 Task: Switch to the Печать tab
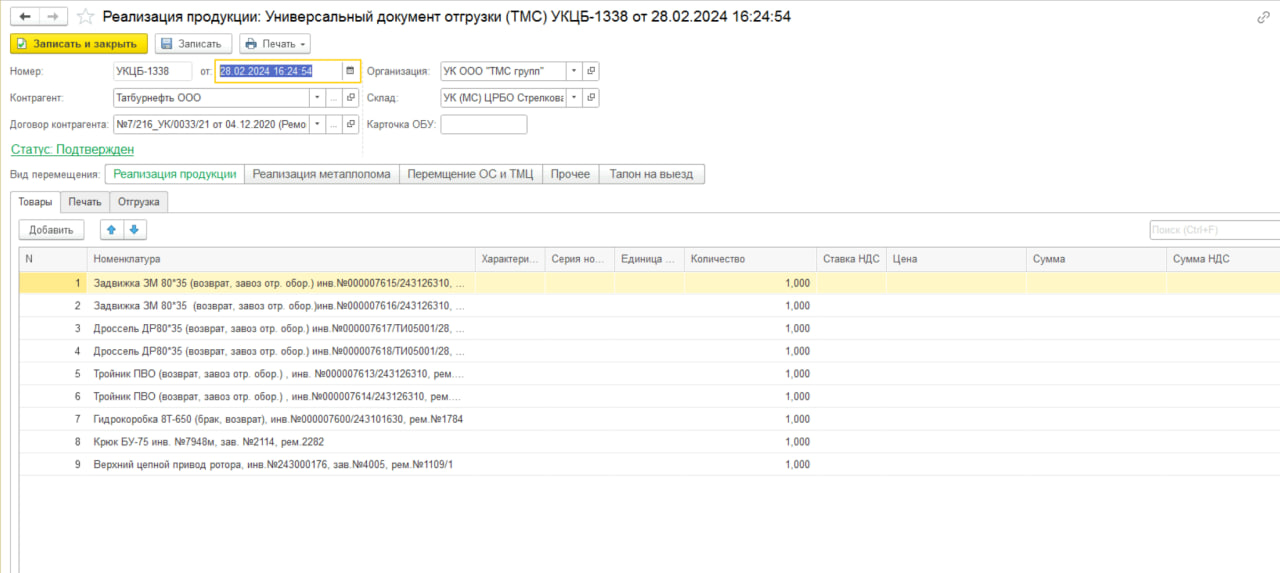(85, 202)
